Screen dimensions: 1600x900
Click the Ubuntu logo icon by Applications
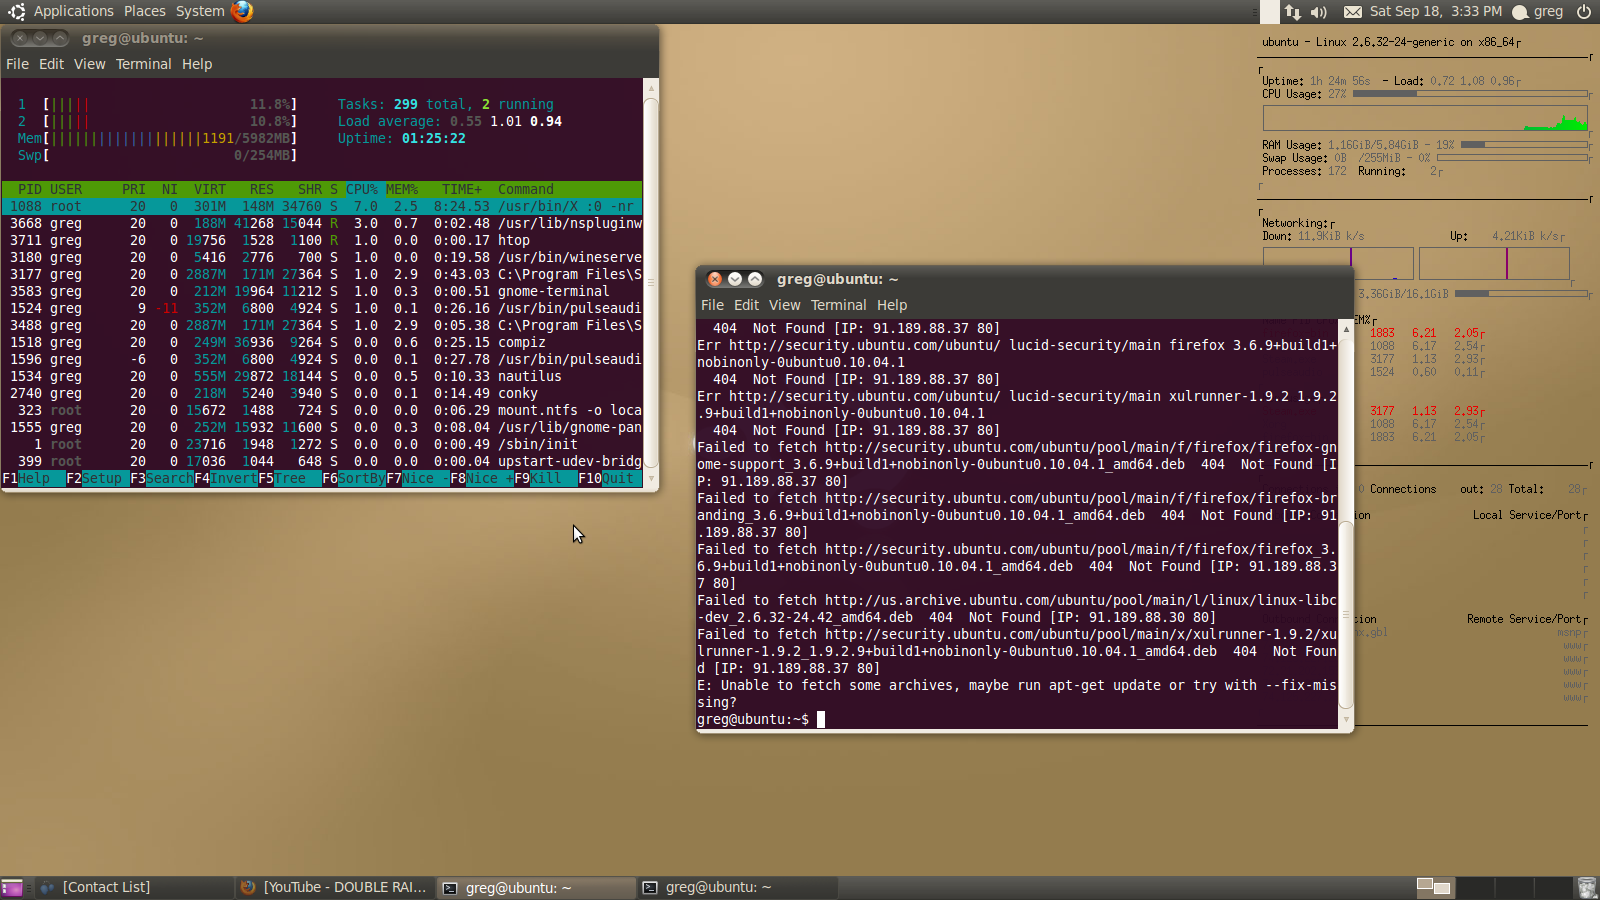[x=16, y=12]
